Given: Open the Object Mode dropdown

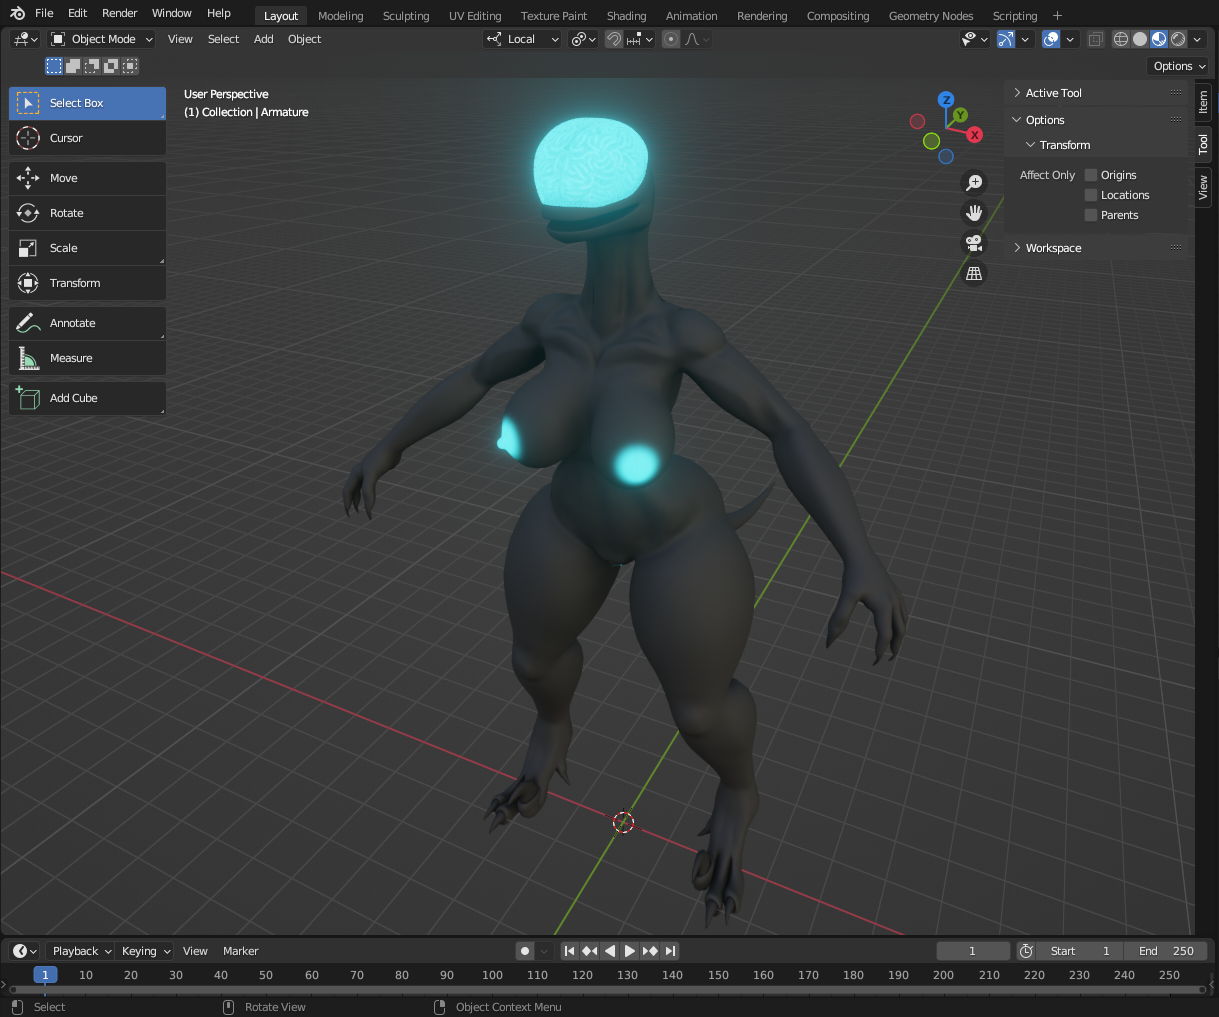Looking at the screenshot, I should (x=102, y=39).
